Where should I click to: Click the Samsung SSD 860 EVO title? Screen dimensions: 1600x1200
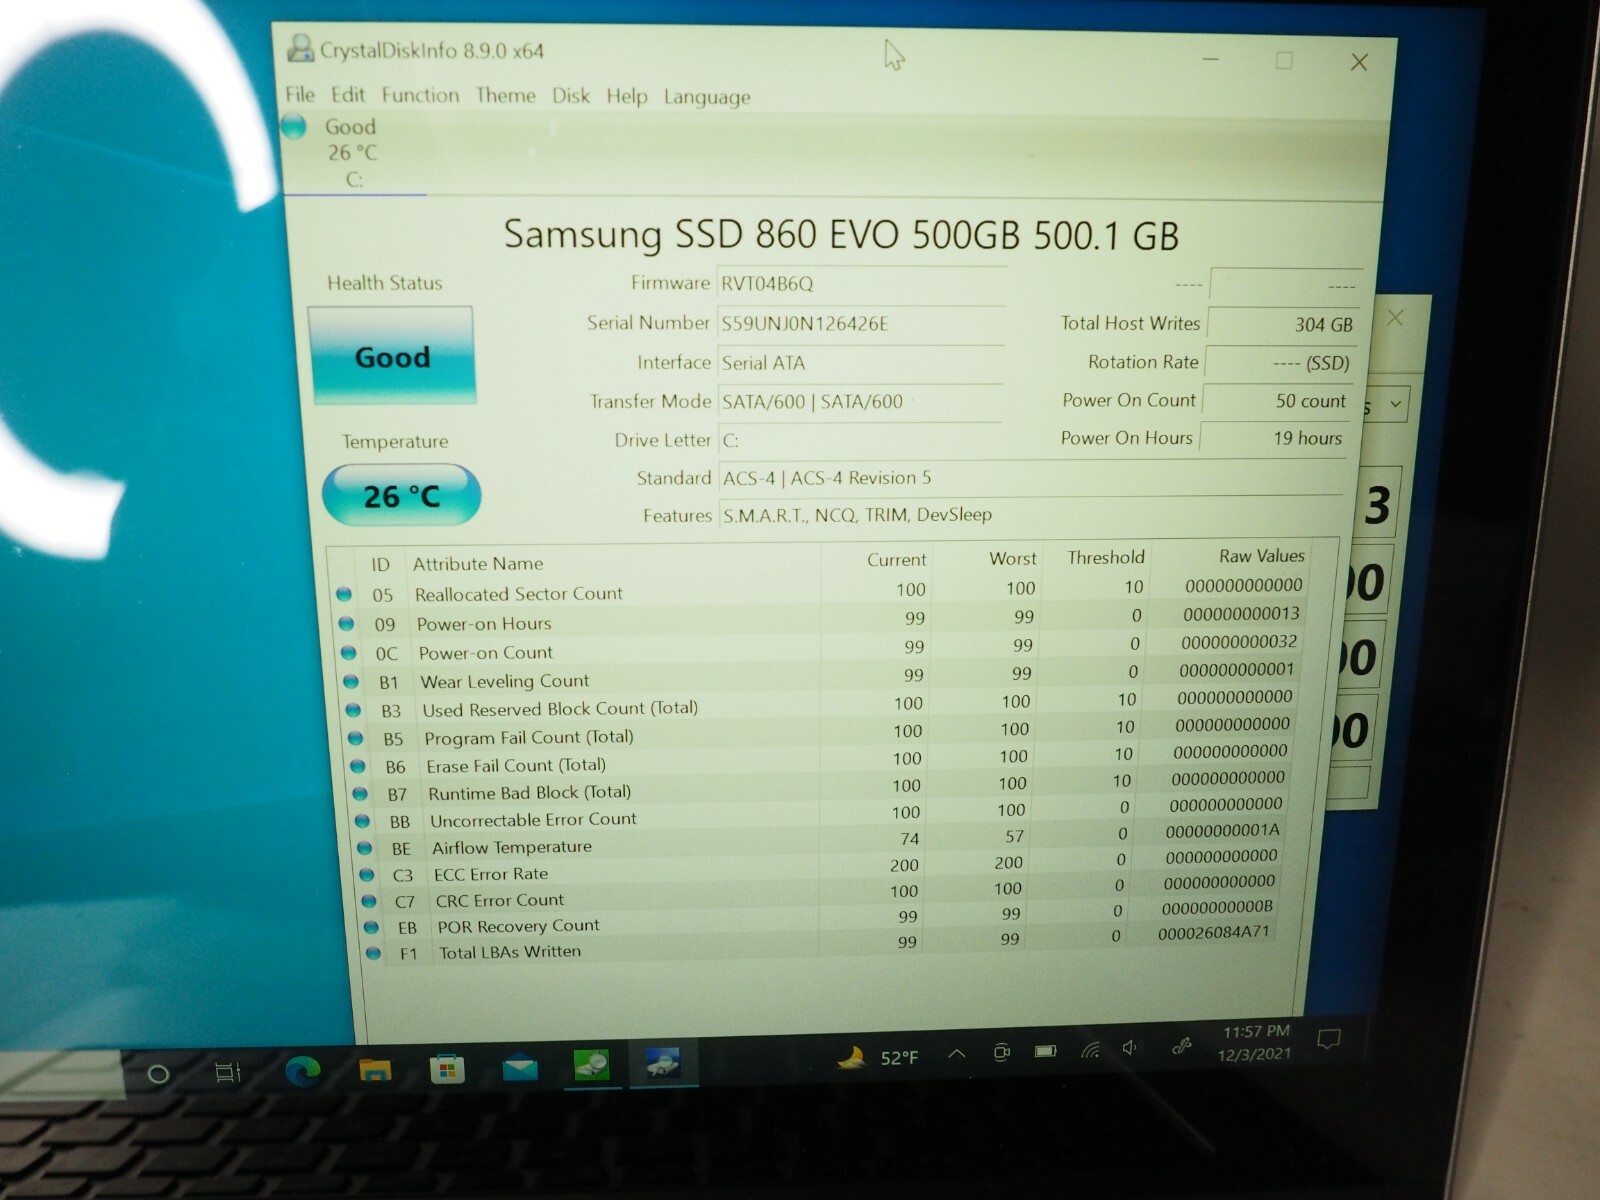[841, 235]
